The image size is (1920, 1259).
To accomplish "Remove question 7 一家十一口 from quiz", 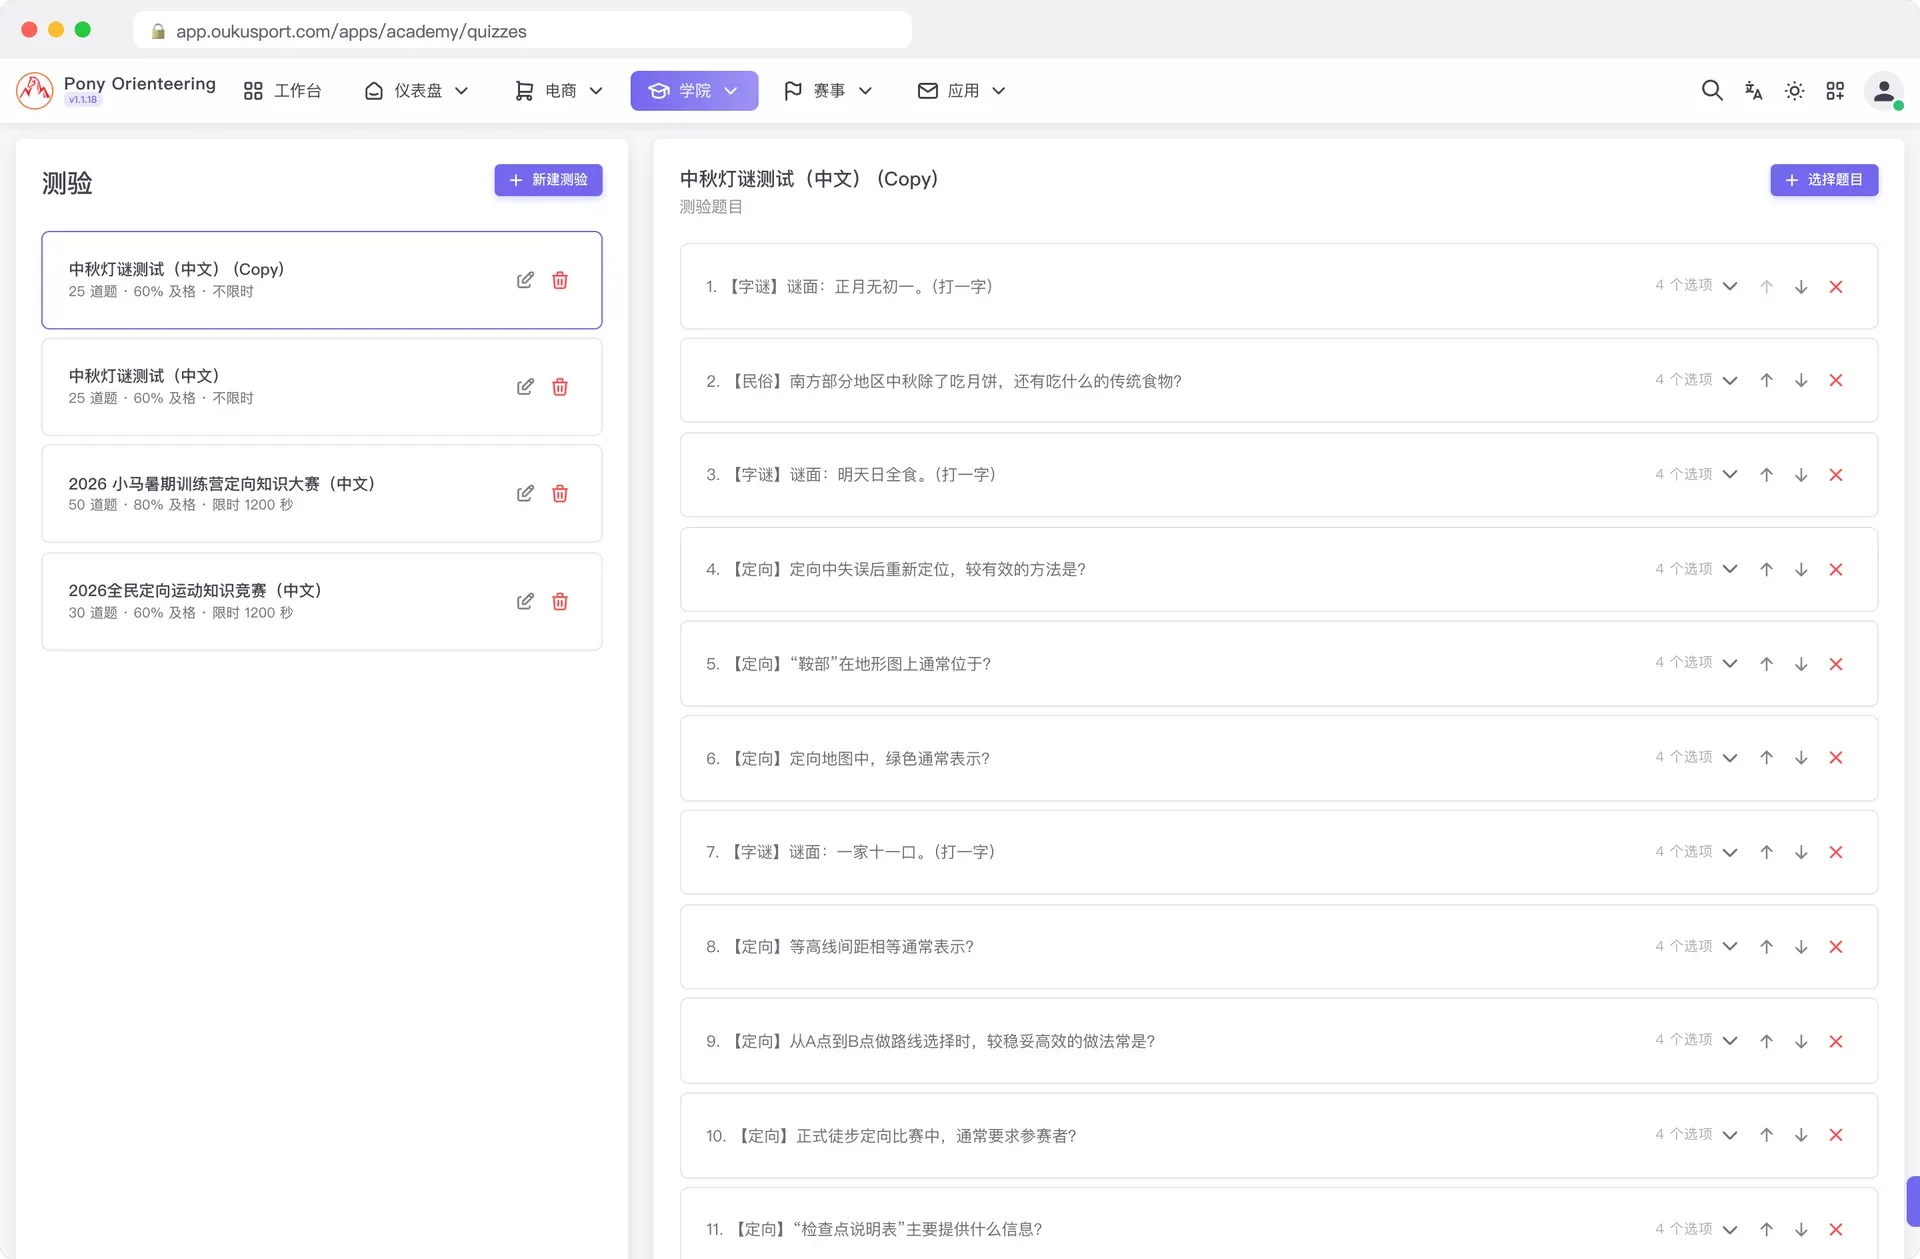I will click(1836, 852).
